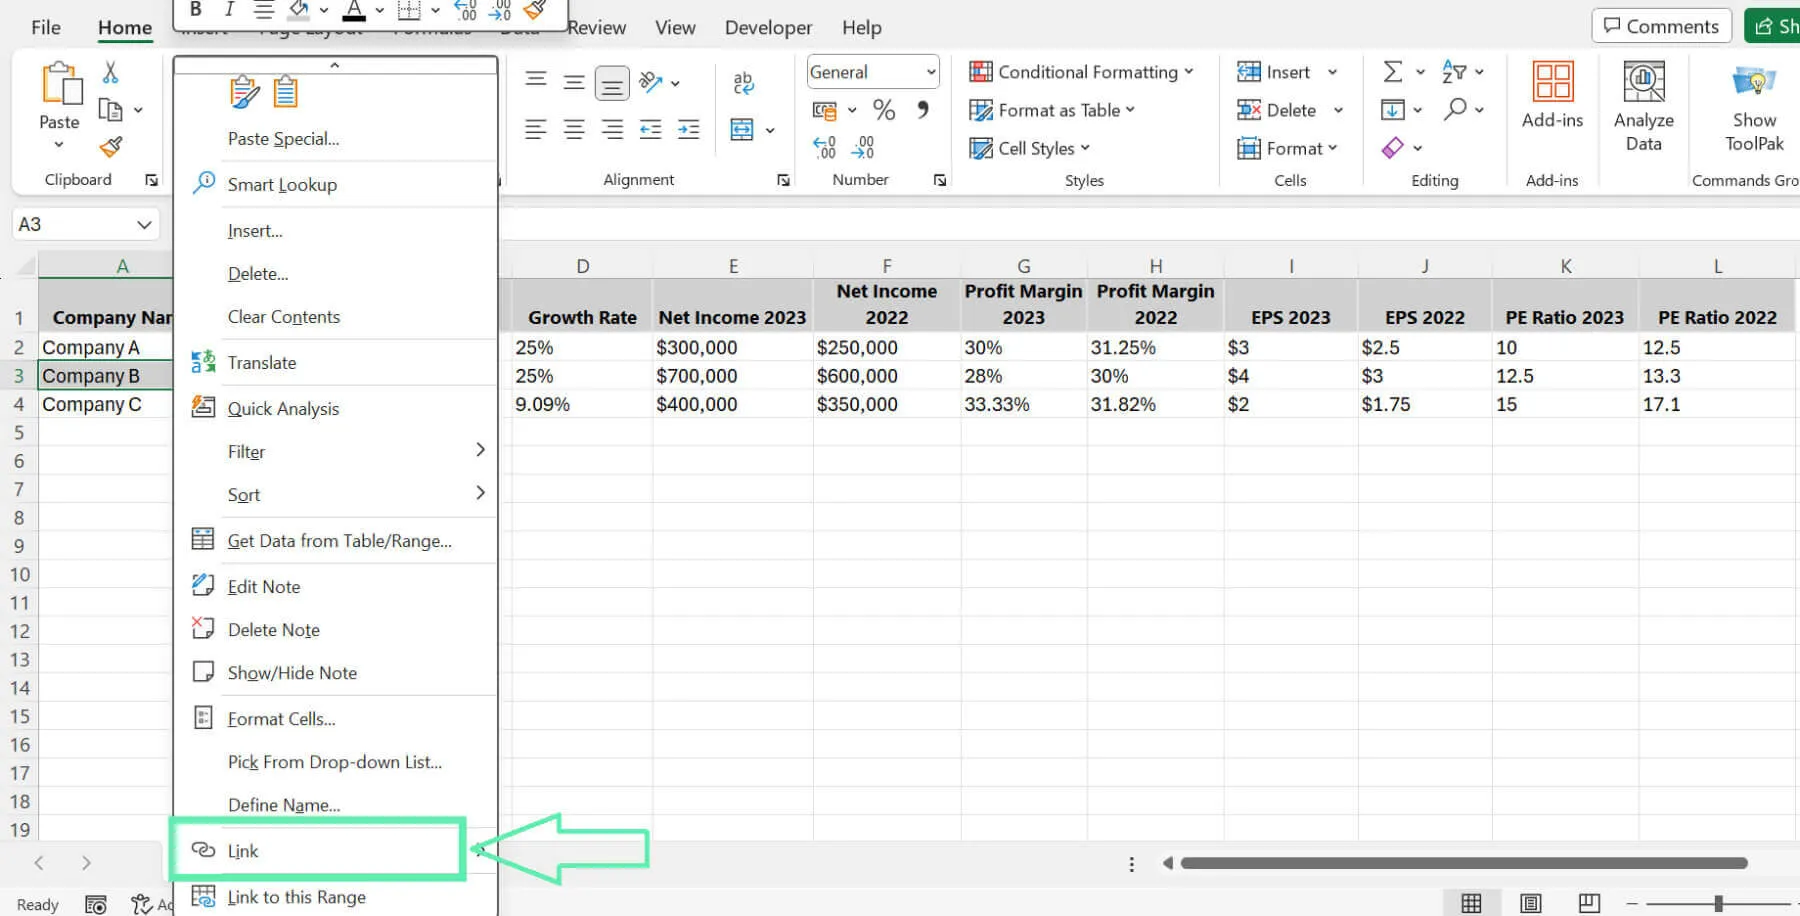Click the AutoSum sigma icon
Image resolution: width=1800 pixels, height=916 pixels.
1393,72
